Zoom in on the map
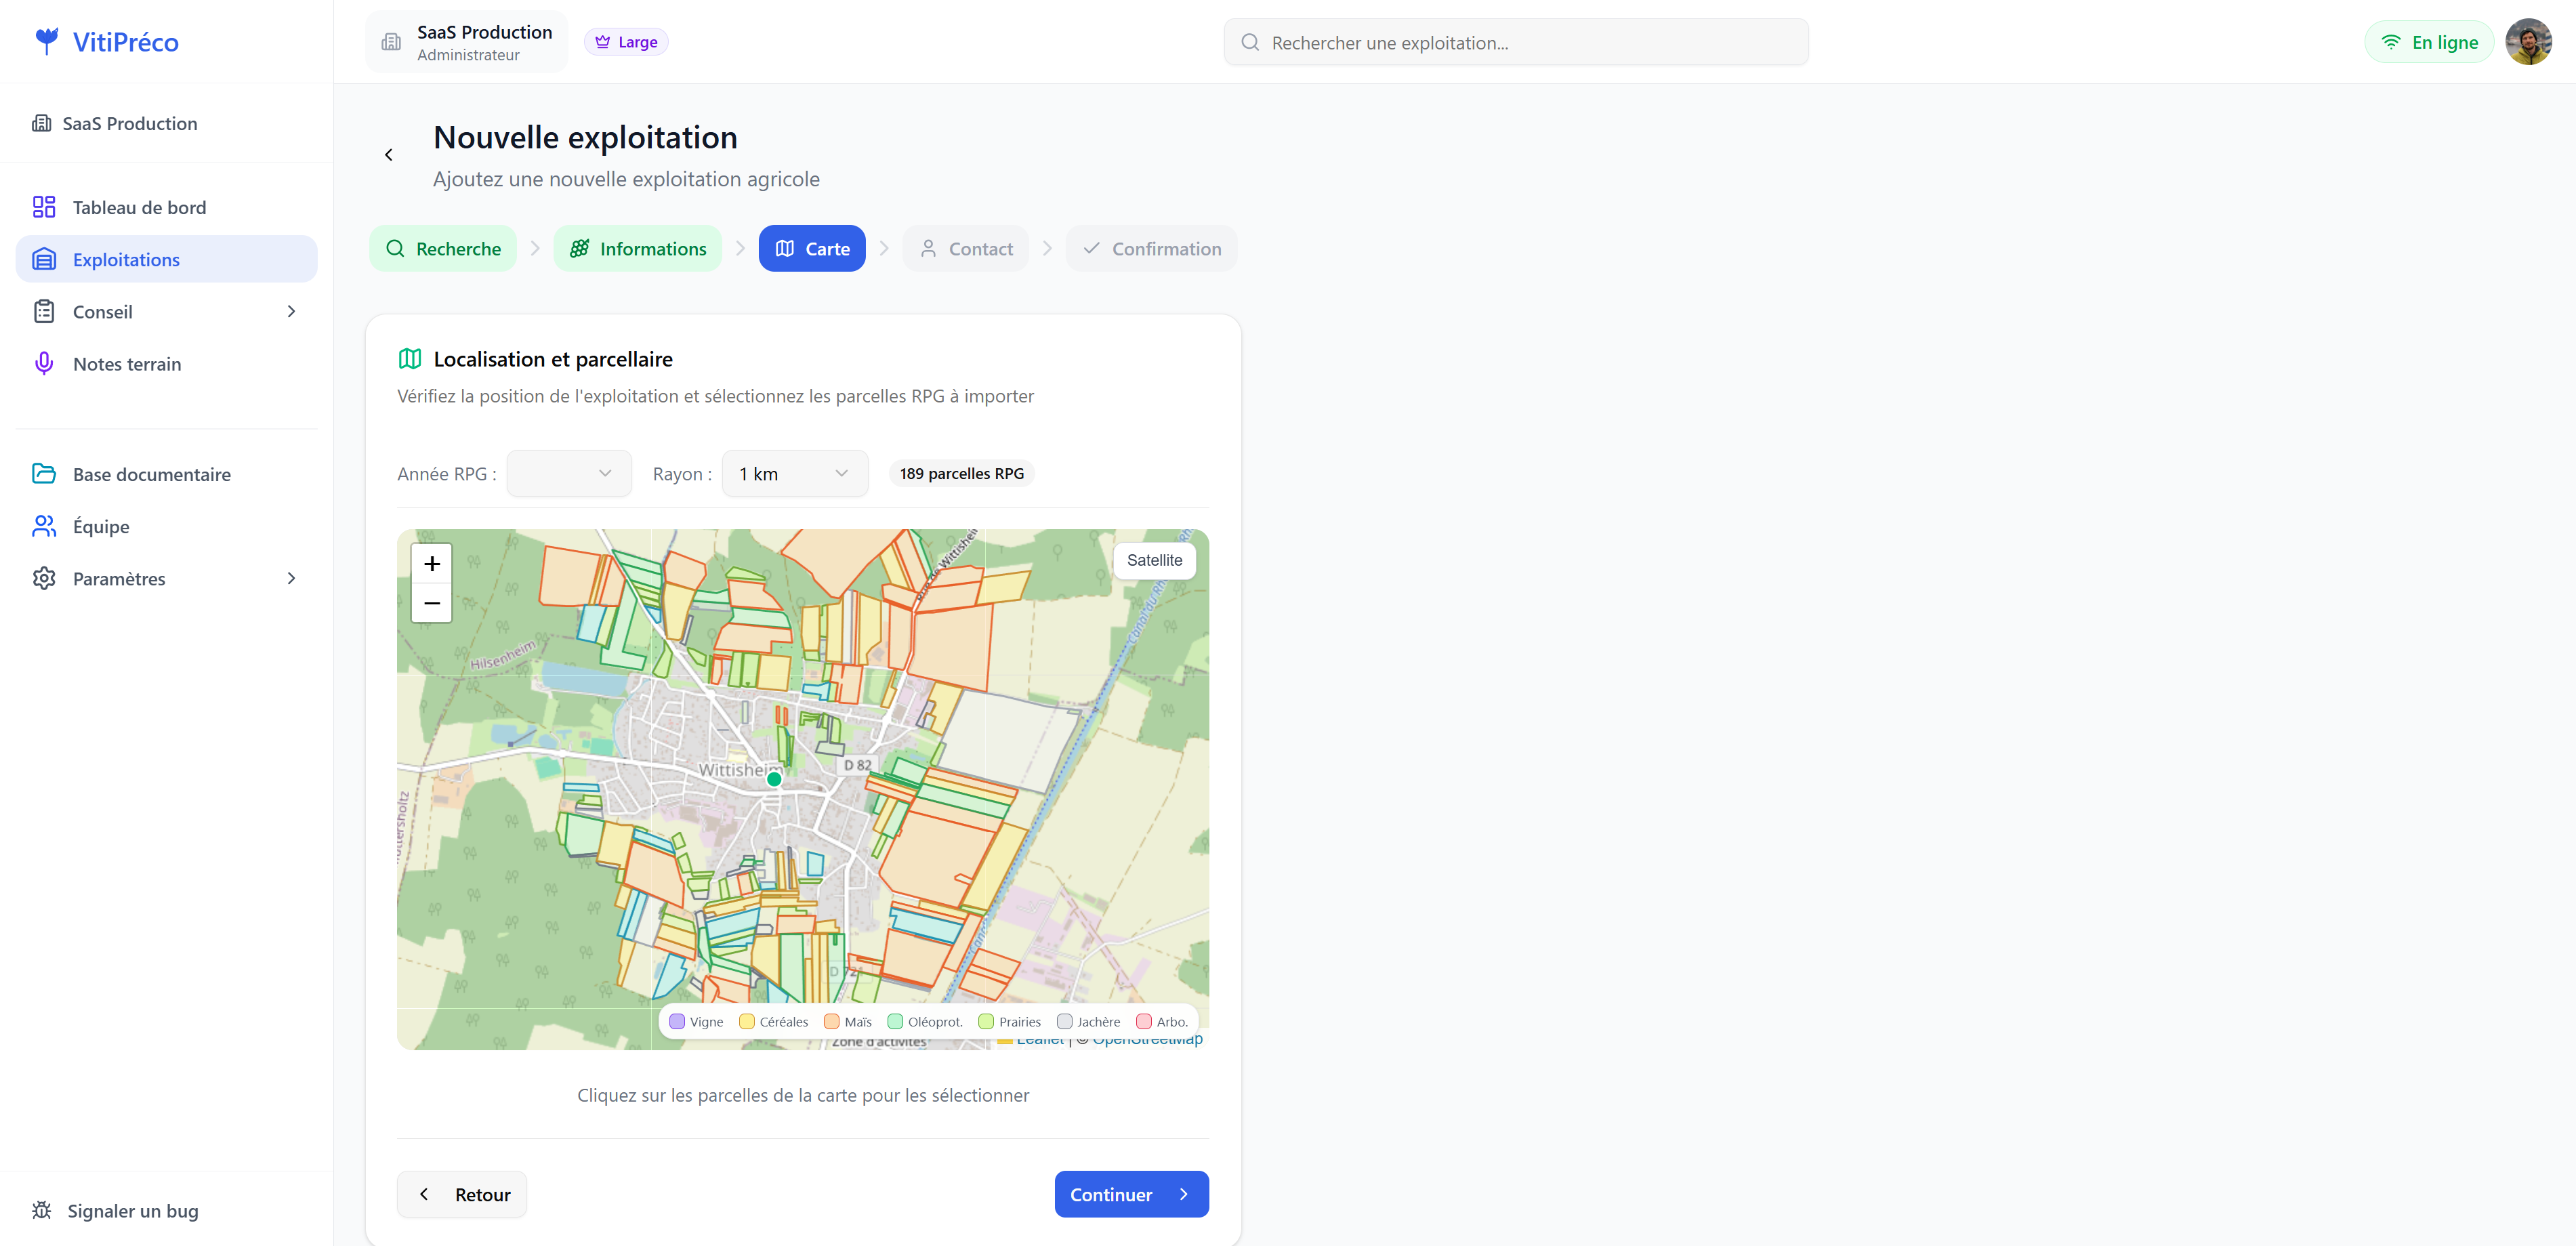2576x1246 pixels. click(432, 564)
